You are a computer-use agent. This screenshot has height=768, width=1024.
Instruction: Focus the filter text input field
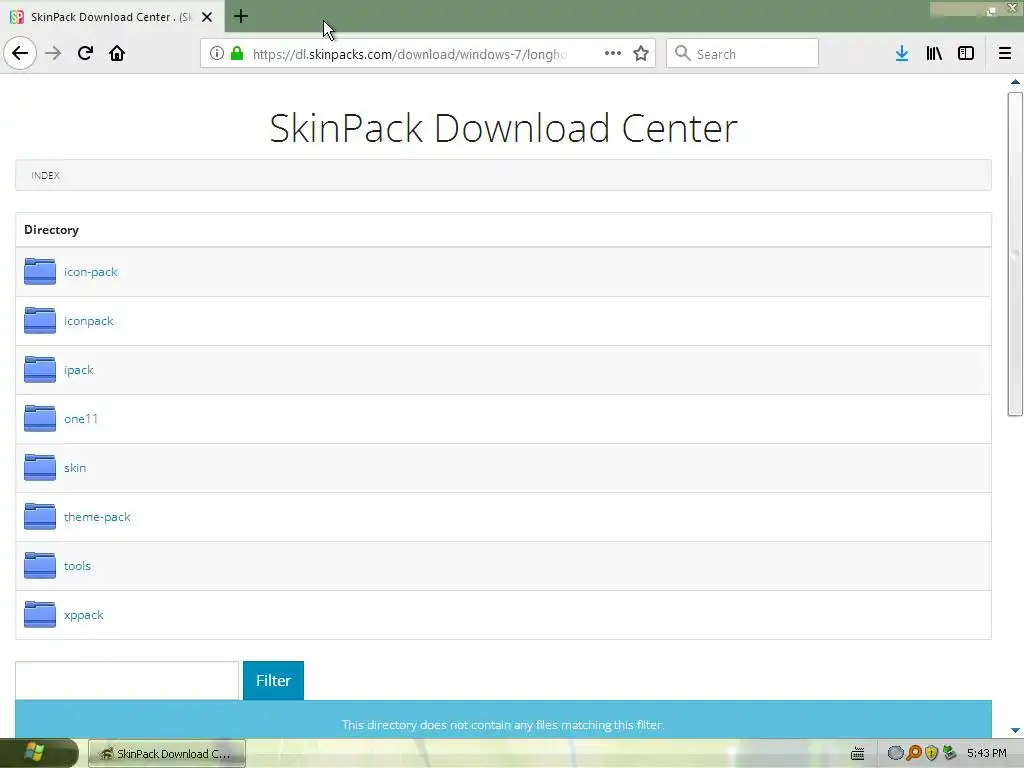(x=127, y=680)
